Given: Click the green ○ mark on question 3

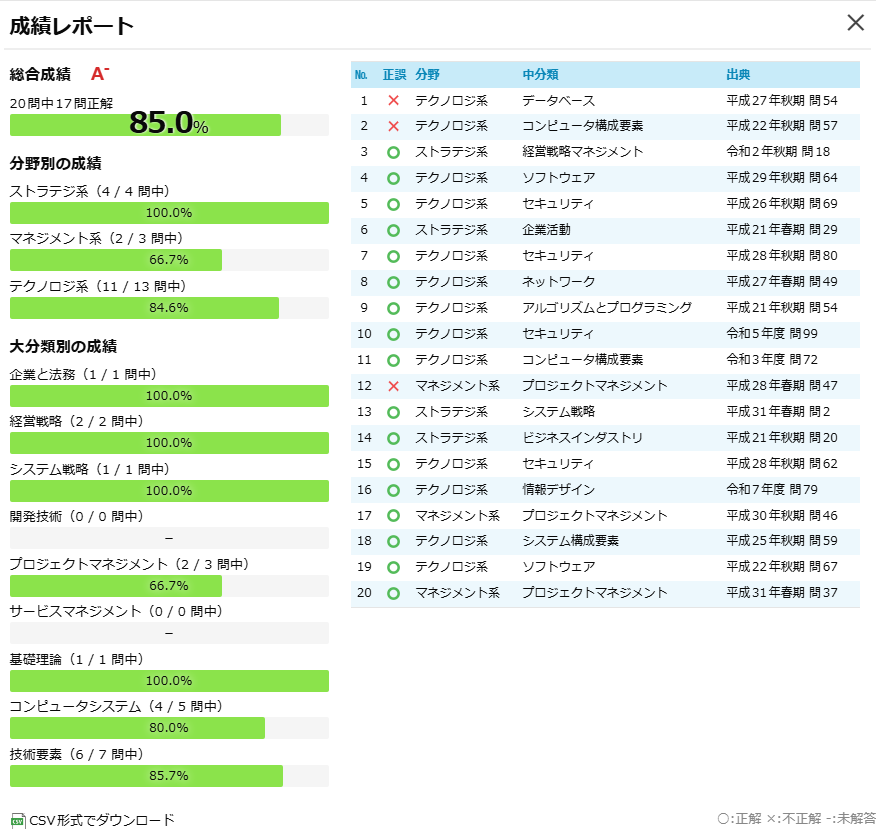Looking at the screenshot, I should 395,151.
